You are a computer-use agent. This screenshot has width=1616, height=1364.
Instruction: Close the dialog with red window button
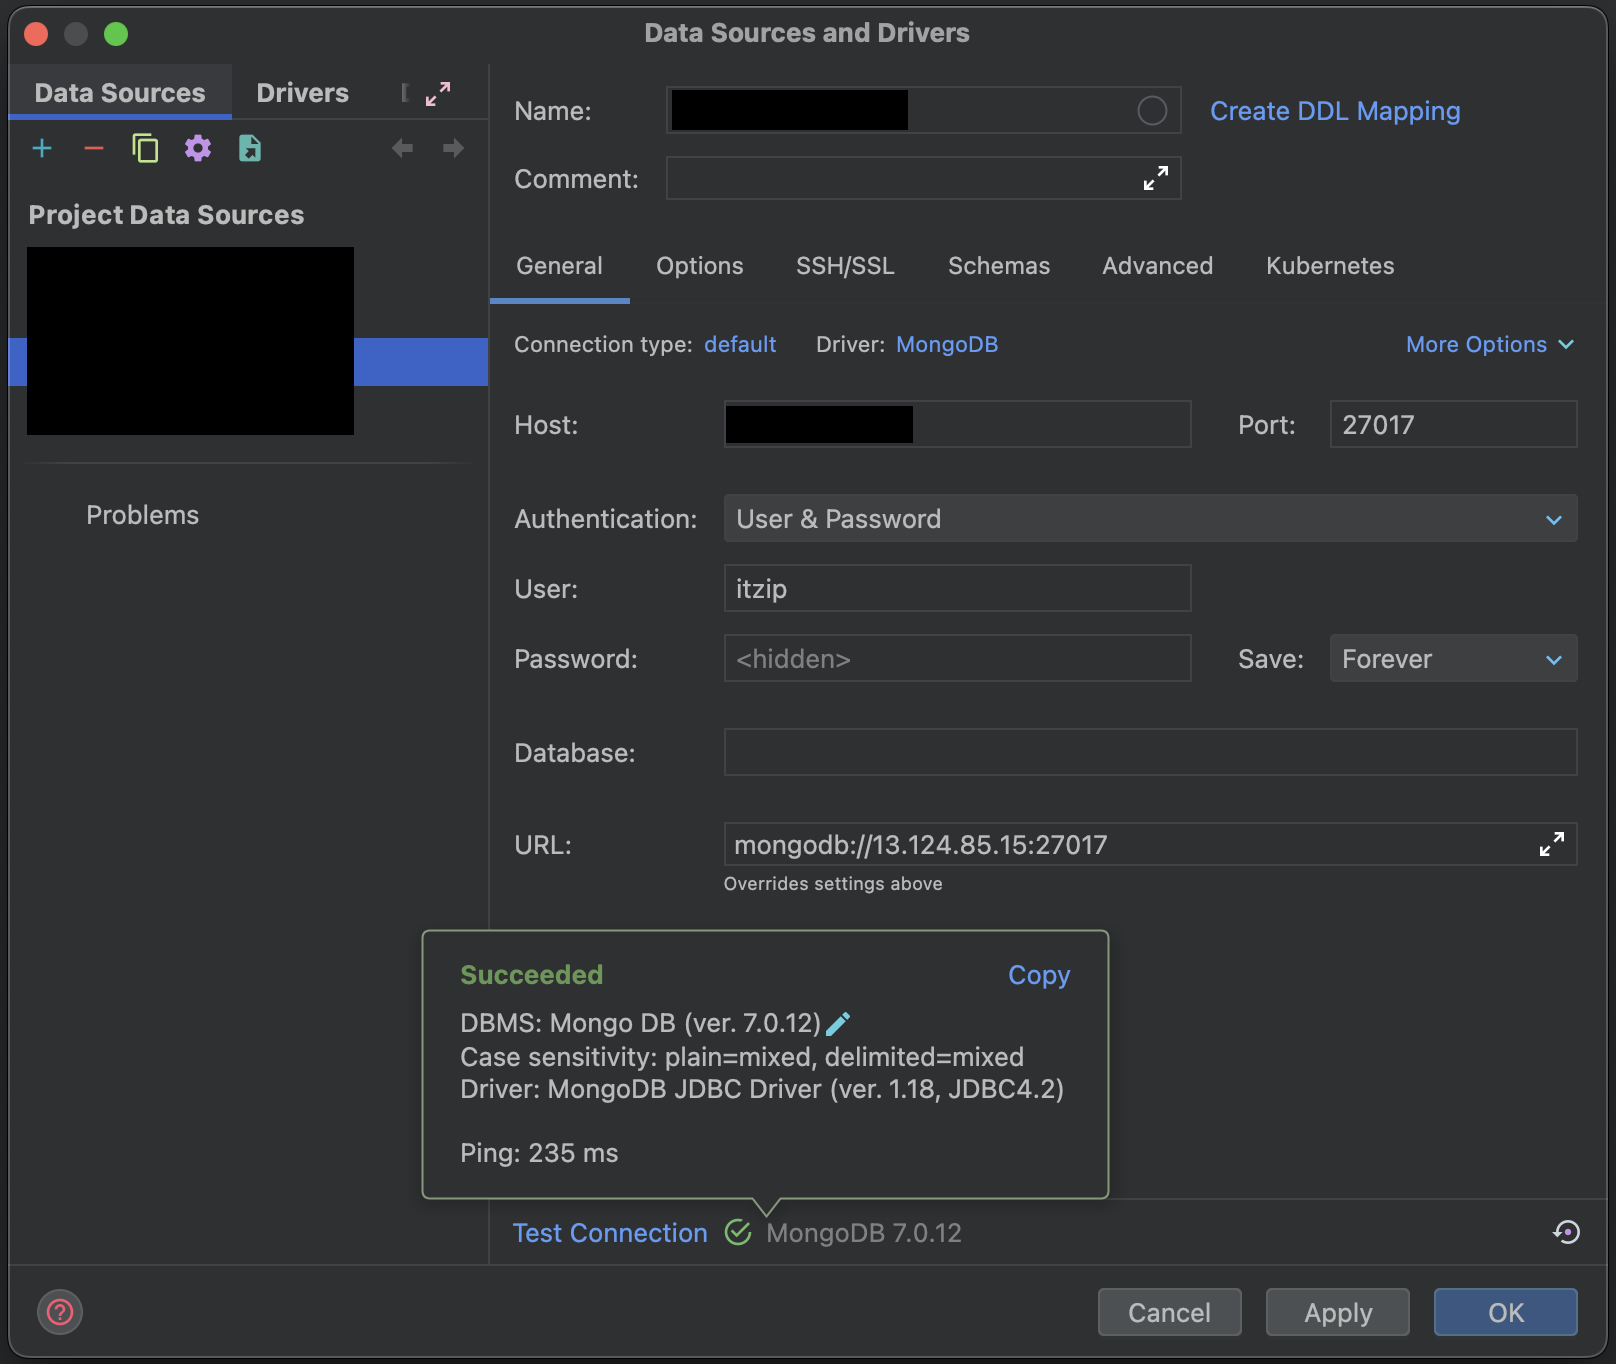pos(36,34)
